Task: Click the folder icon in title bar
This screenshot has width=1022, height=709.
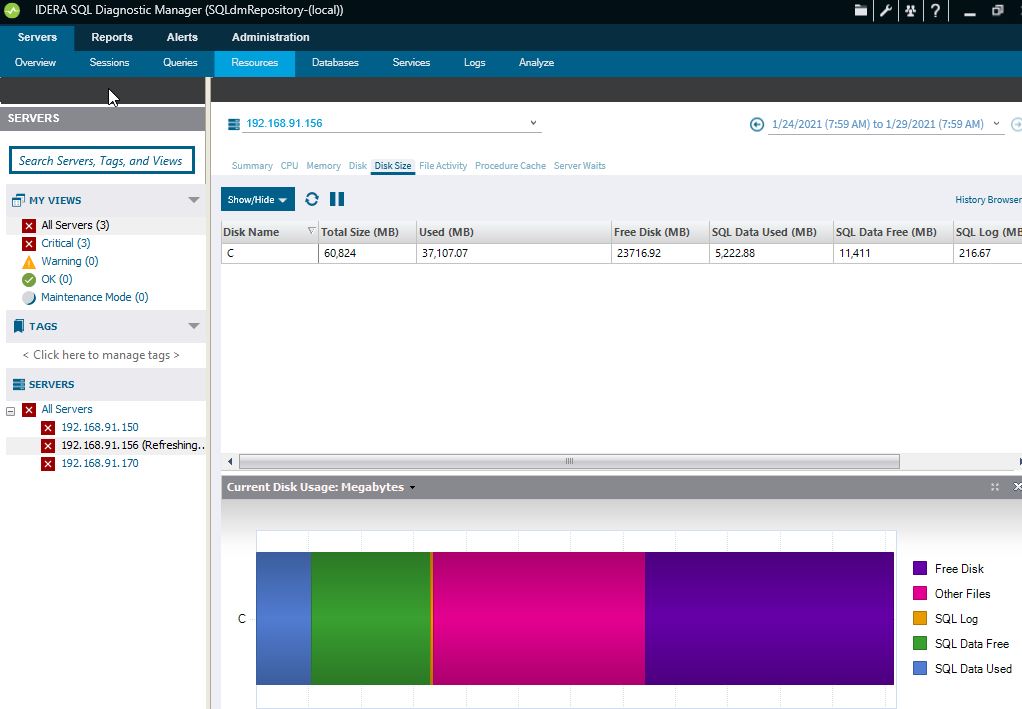Action: coord(860,10)
